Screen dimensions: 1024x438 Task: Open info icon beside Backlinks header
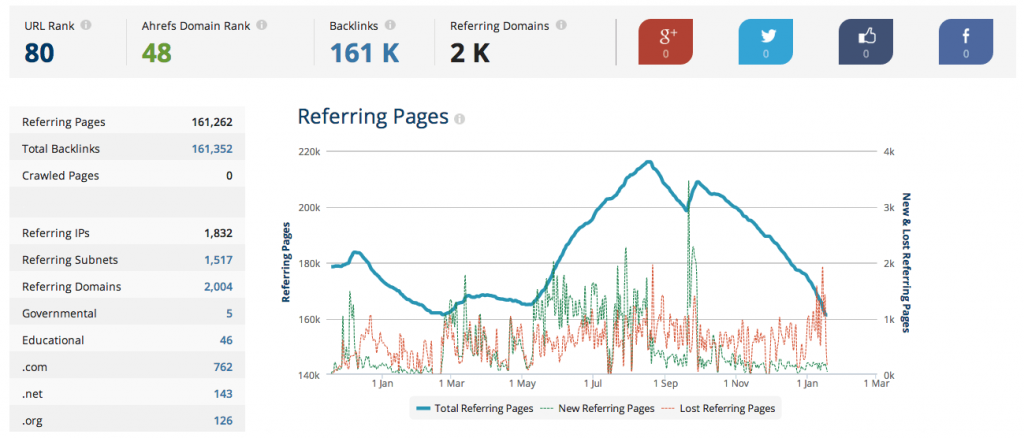coord(390,26)
